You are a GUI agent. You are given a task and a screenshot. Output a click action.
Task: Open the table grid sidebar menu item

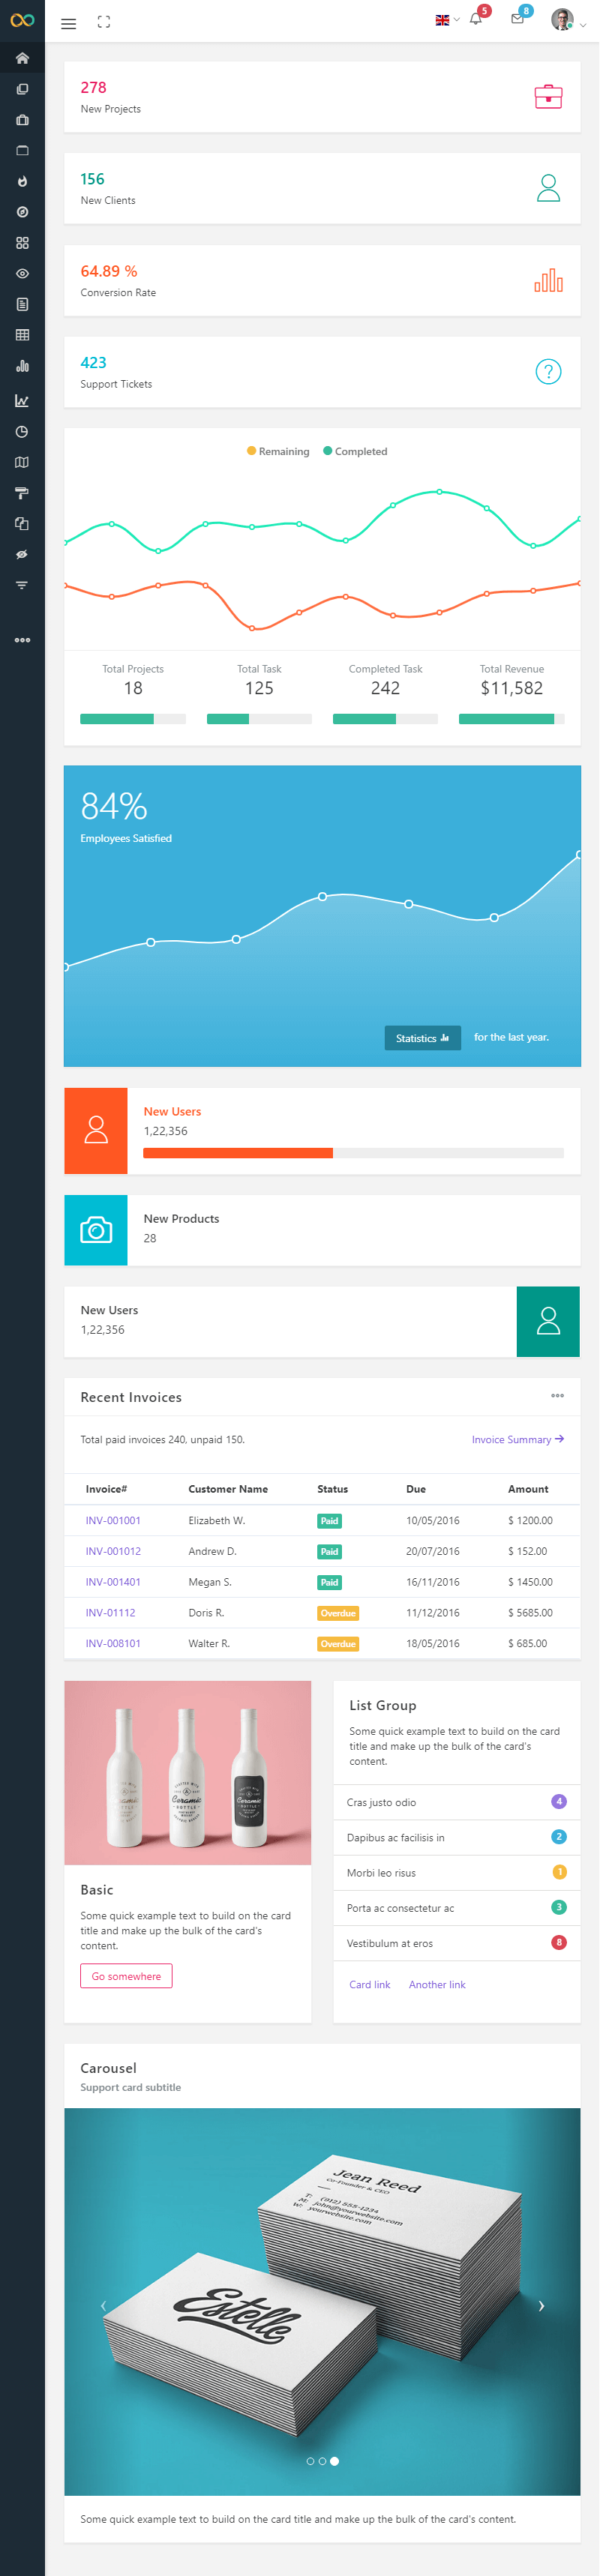(22, 335)
